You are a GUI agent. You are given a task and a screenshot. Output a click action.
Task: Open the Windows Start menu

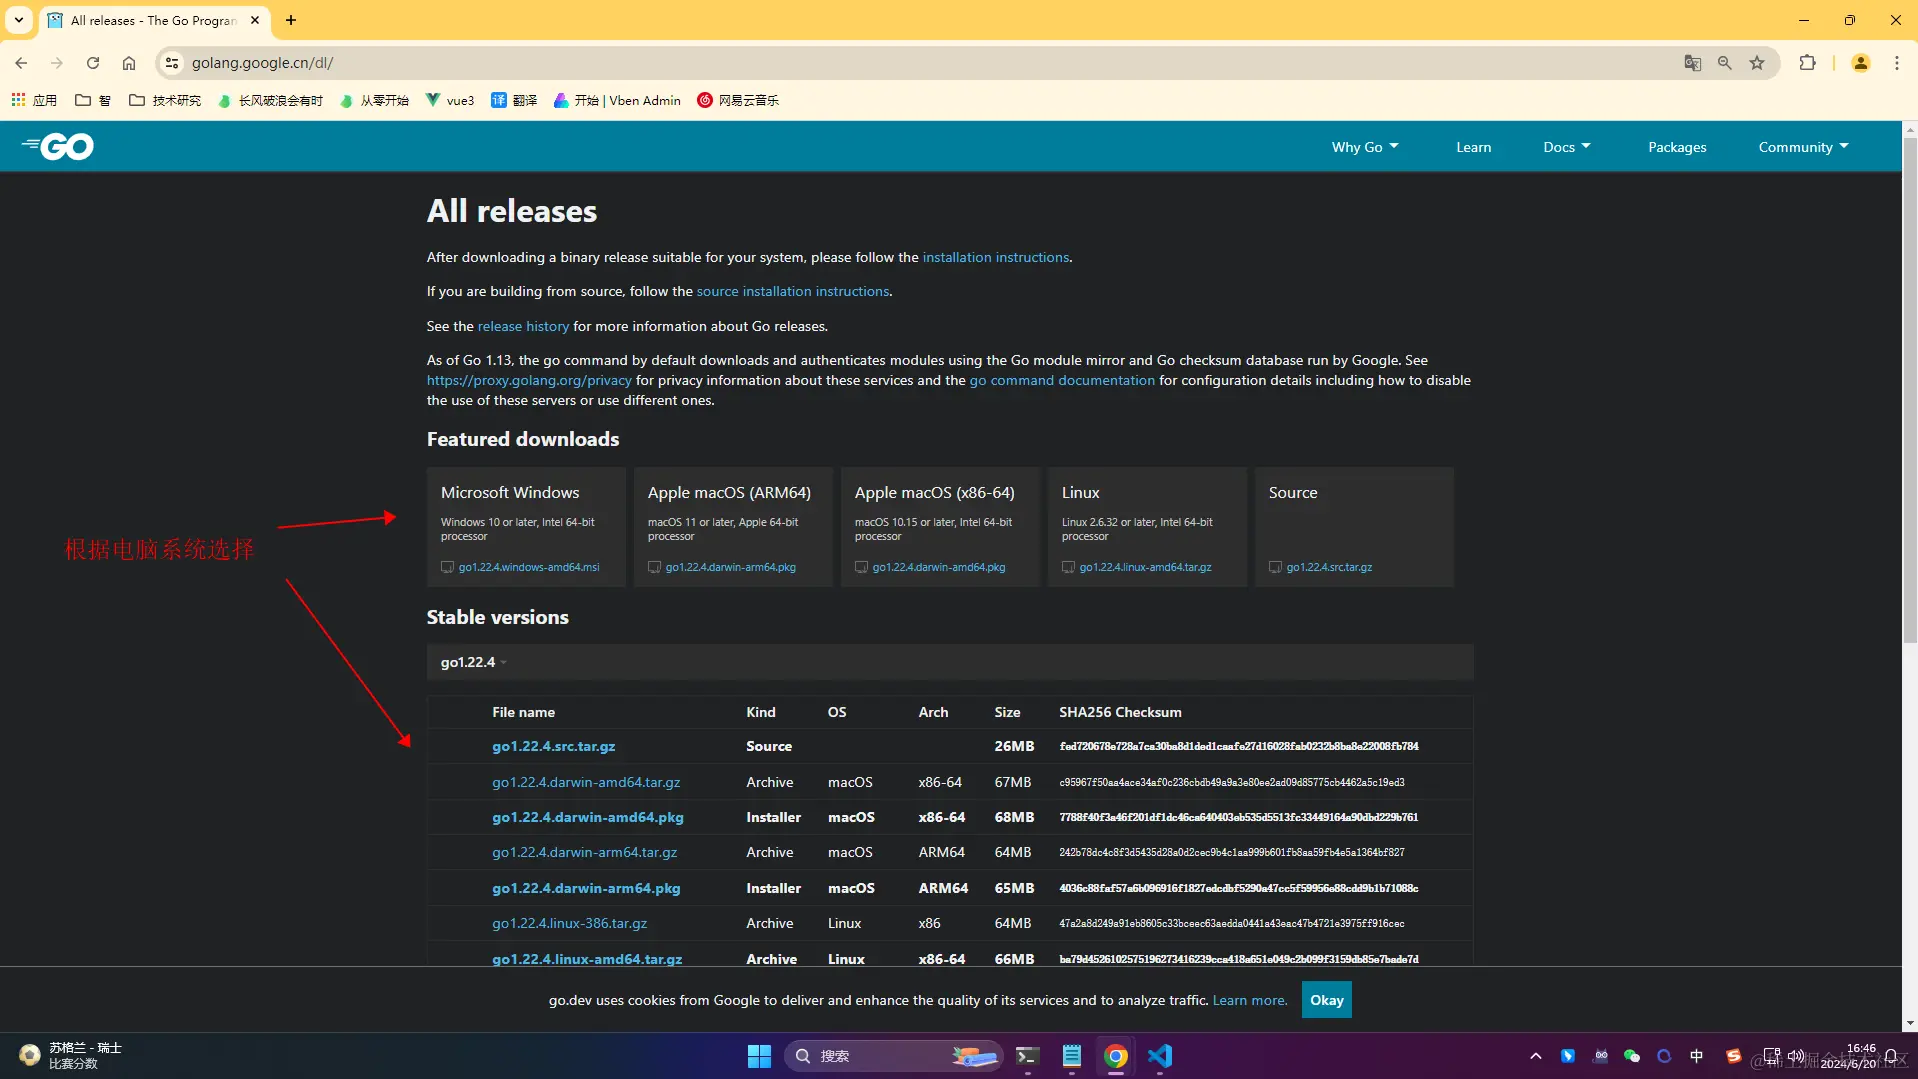click(x=759, y=1056)
